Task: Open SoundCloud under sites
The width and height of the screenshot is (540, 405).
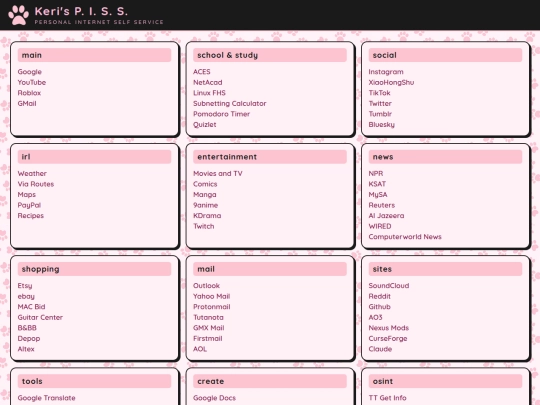Action: tap(389, 286)
